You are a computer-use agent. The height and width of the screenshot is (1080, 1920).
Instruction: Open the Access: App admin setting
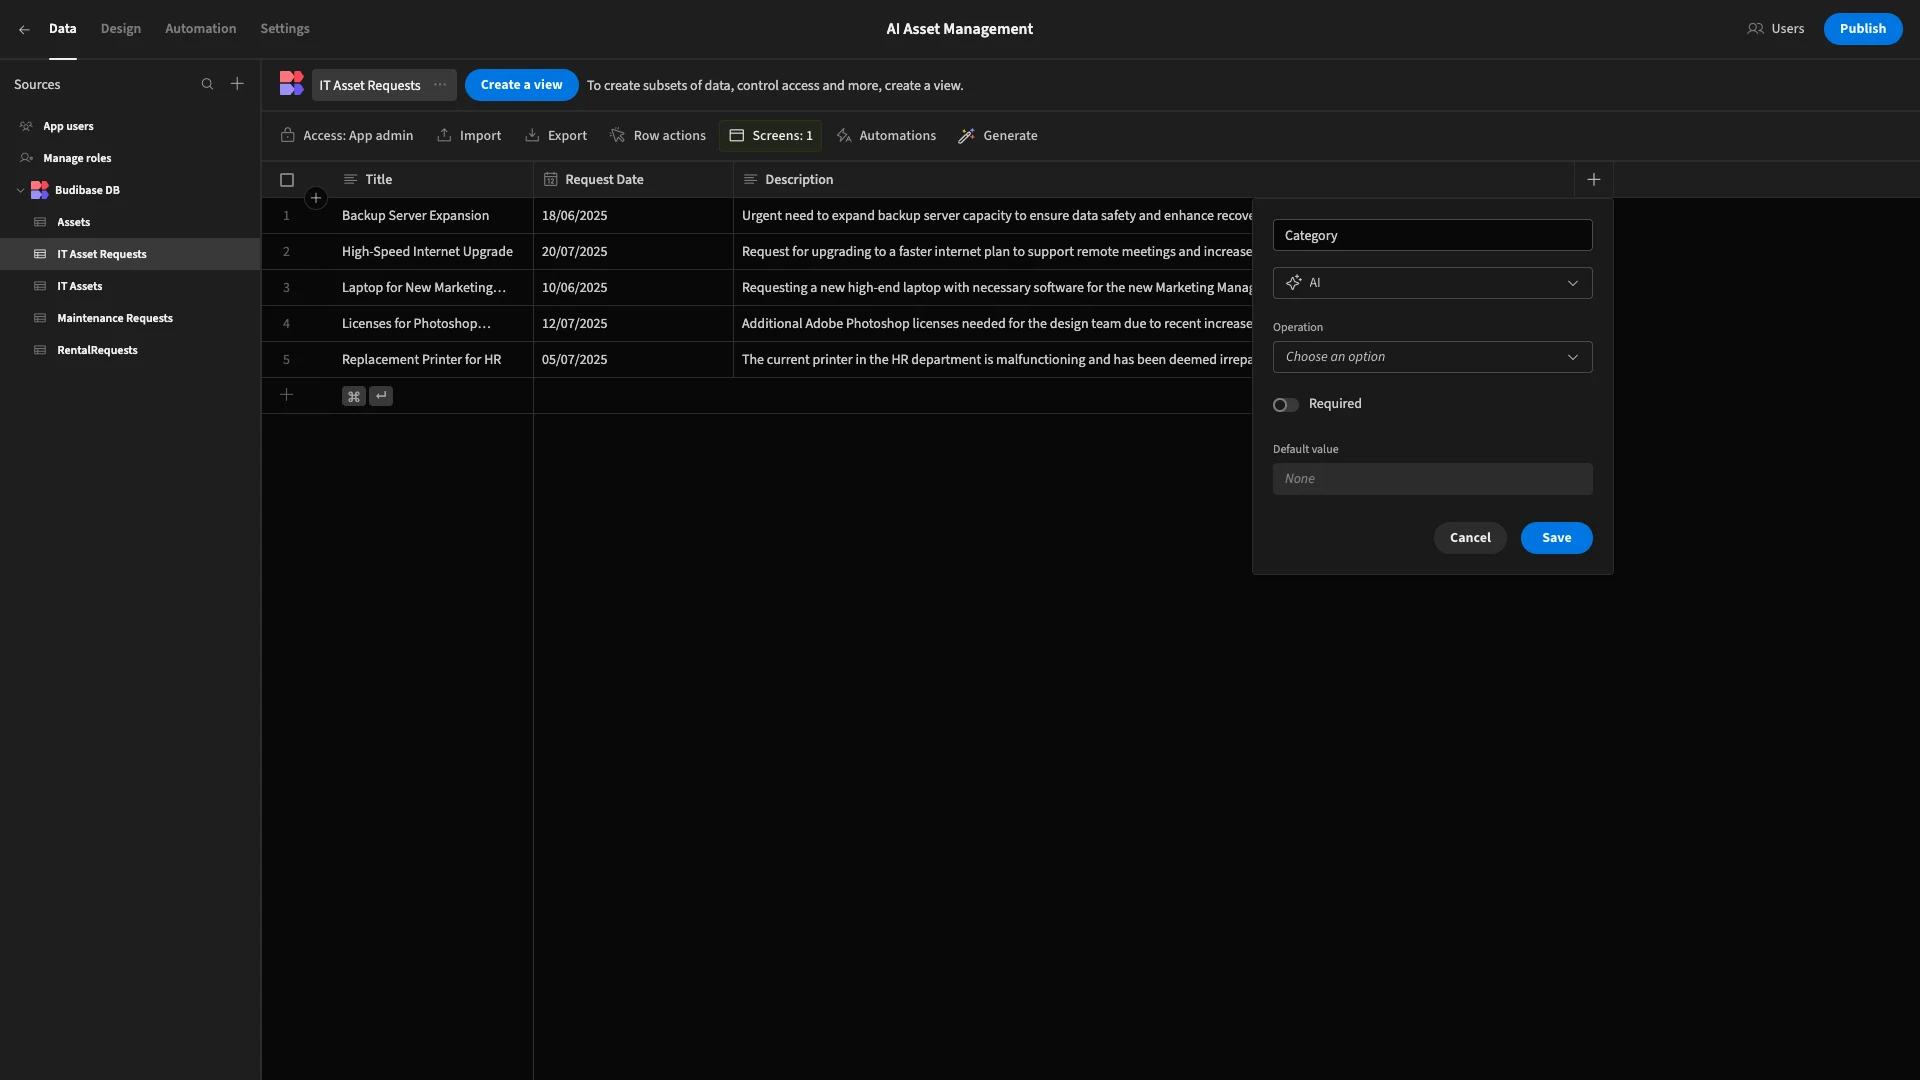coord(347,136)
